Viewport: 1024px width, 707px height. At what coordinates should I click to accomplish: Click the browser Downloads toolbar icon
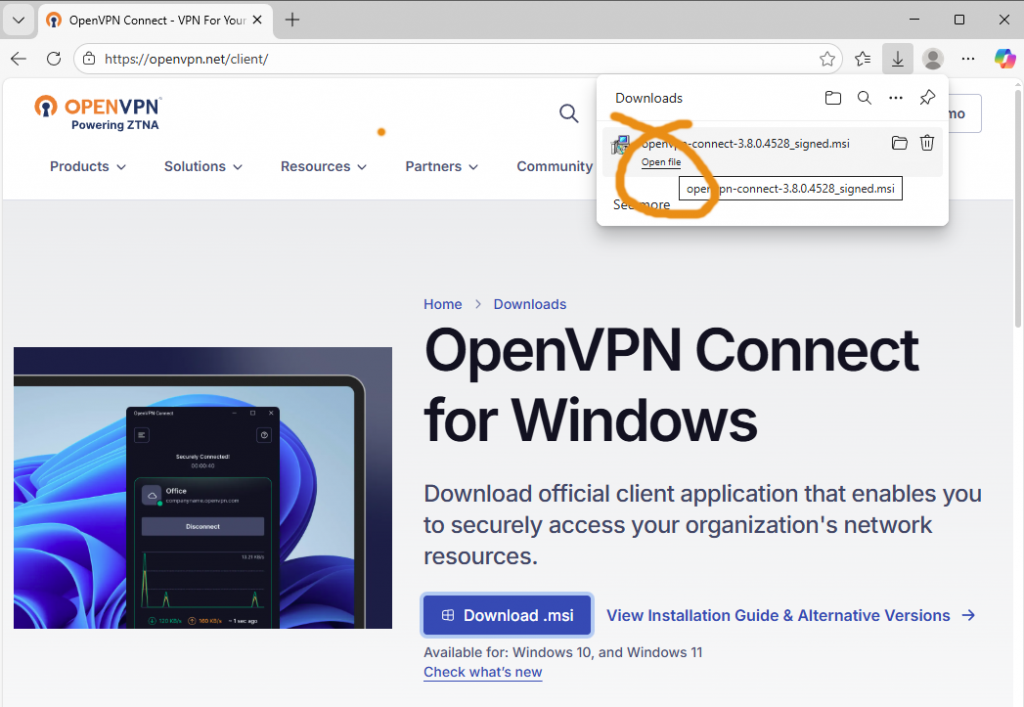click(897, 59)
